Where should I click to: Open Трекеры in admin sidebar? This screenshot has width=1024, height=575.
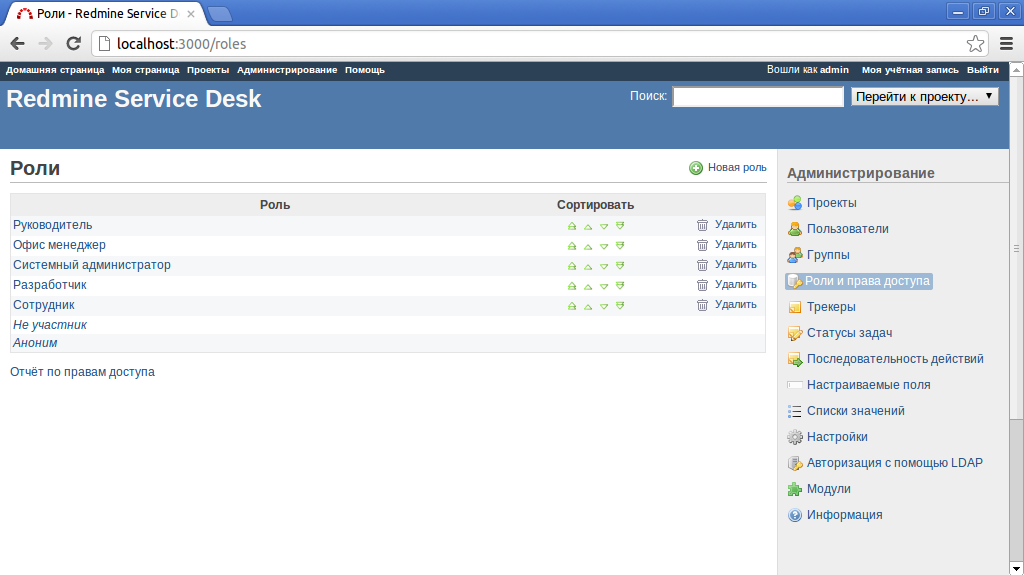click(x=831, y=306)
